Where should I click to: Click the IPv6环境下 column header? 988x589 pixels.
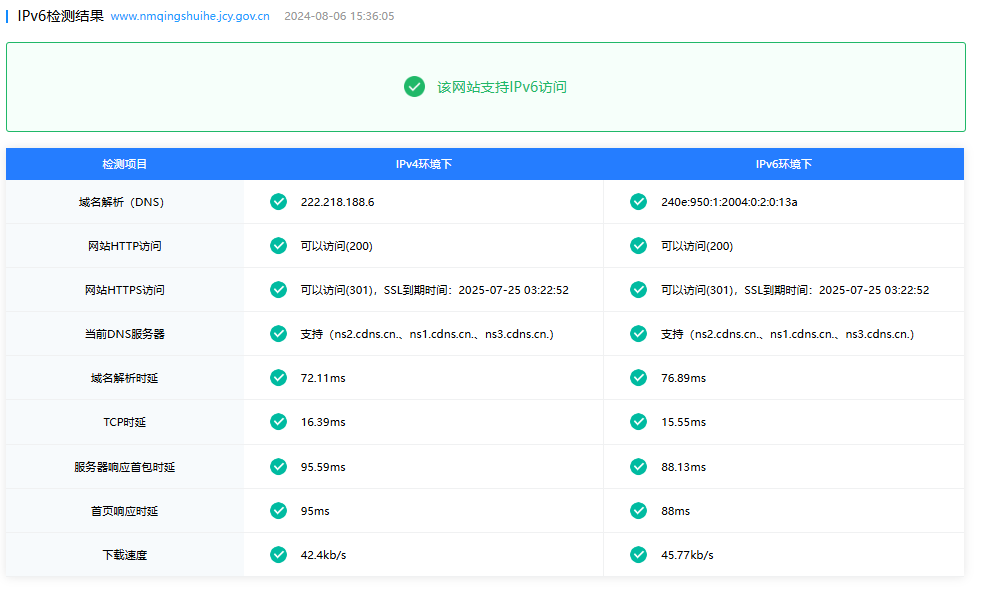783,164
